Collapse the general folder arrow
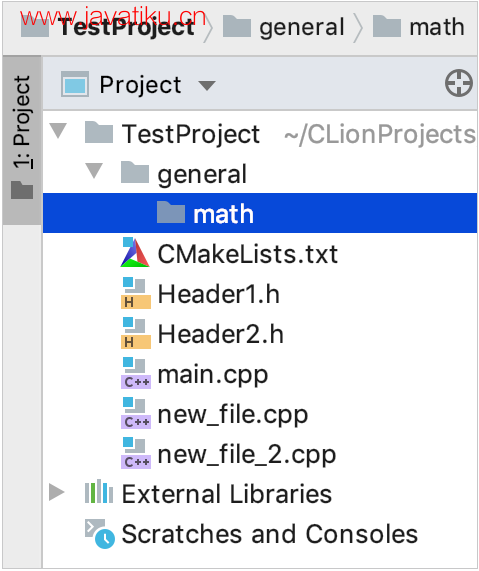 pos(94,171)
